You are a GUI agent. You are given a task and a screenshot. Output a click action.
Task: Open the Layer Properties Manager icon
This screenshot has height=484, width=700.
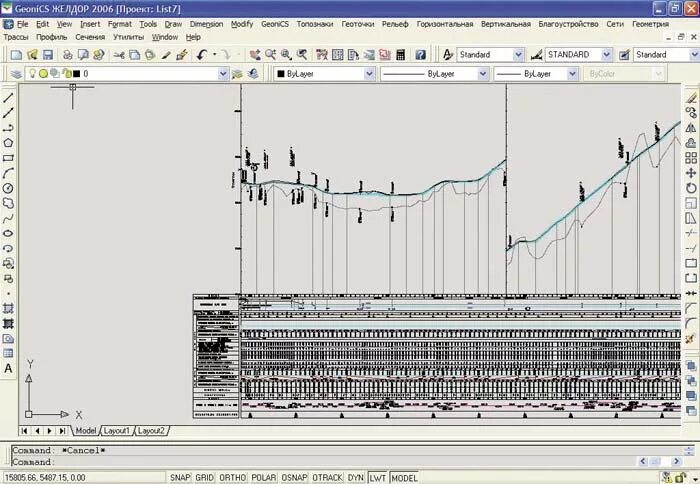point(17,74)
